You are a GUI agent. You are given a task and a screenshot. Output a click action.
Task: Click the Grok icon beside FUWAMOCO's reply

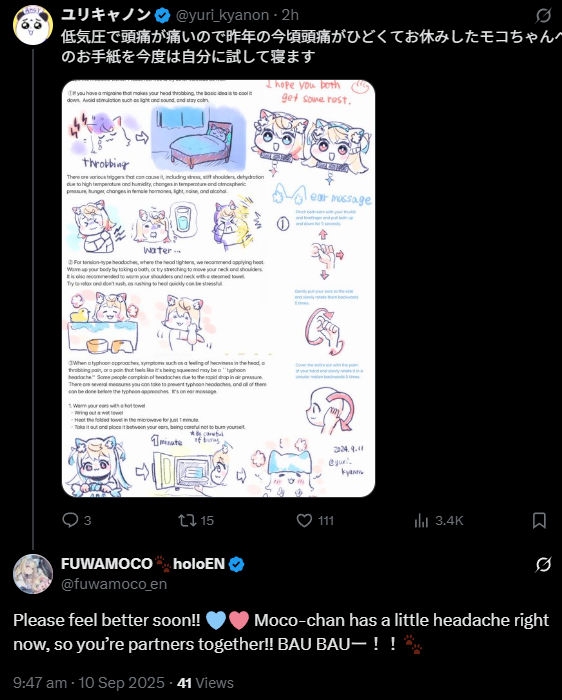(543, 565)
